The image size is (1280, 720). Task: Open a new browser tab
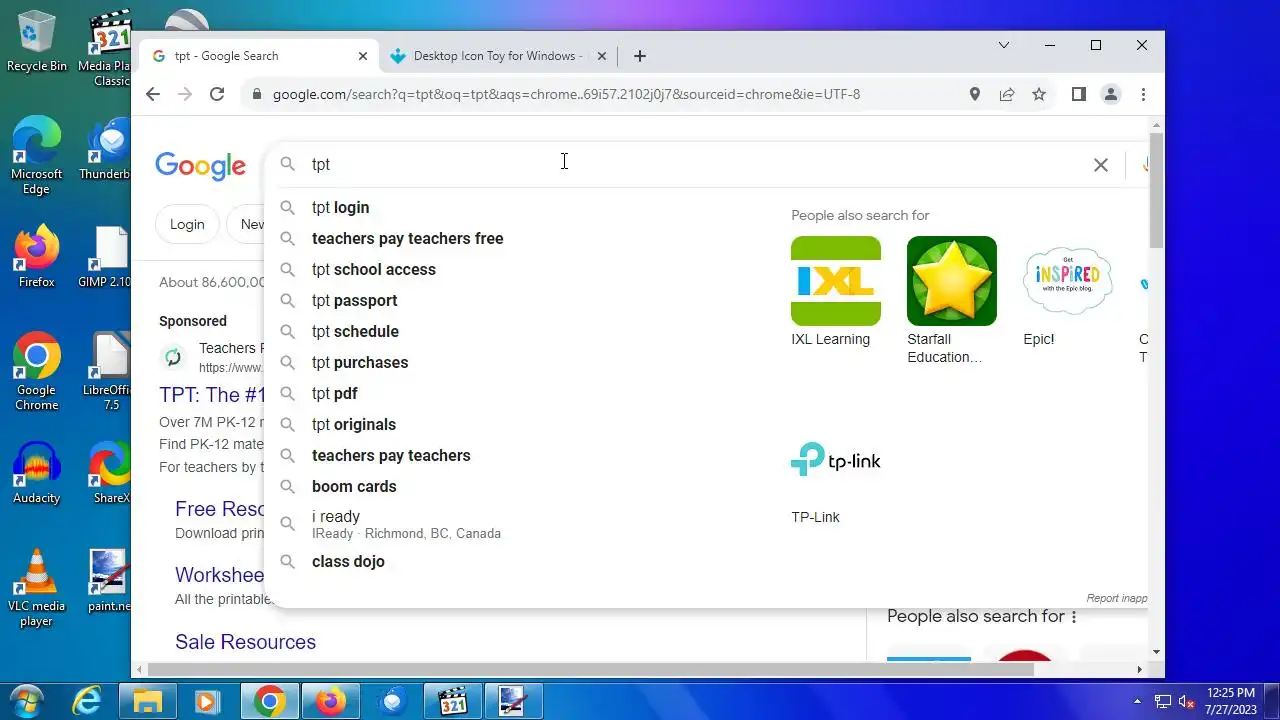pyautogui.click(x=640, y=56)
